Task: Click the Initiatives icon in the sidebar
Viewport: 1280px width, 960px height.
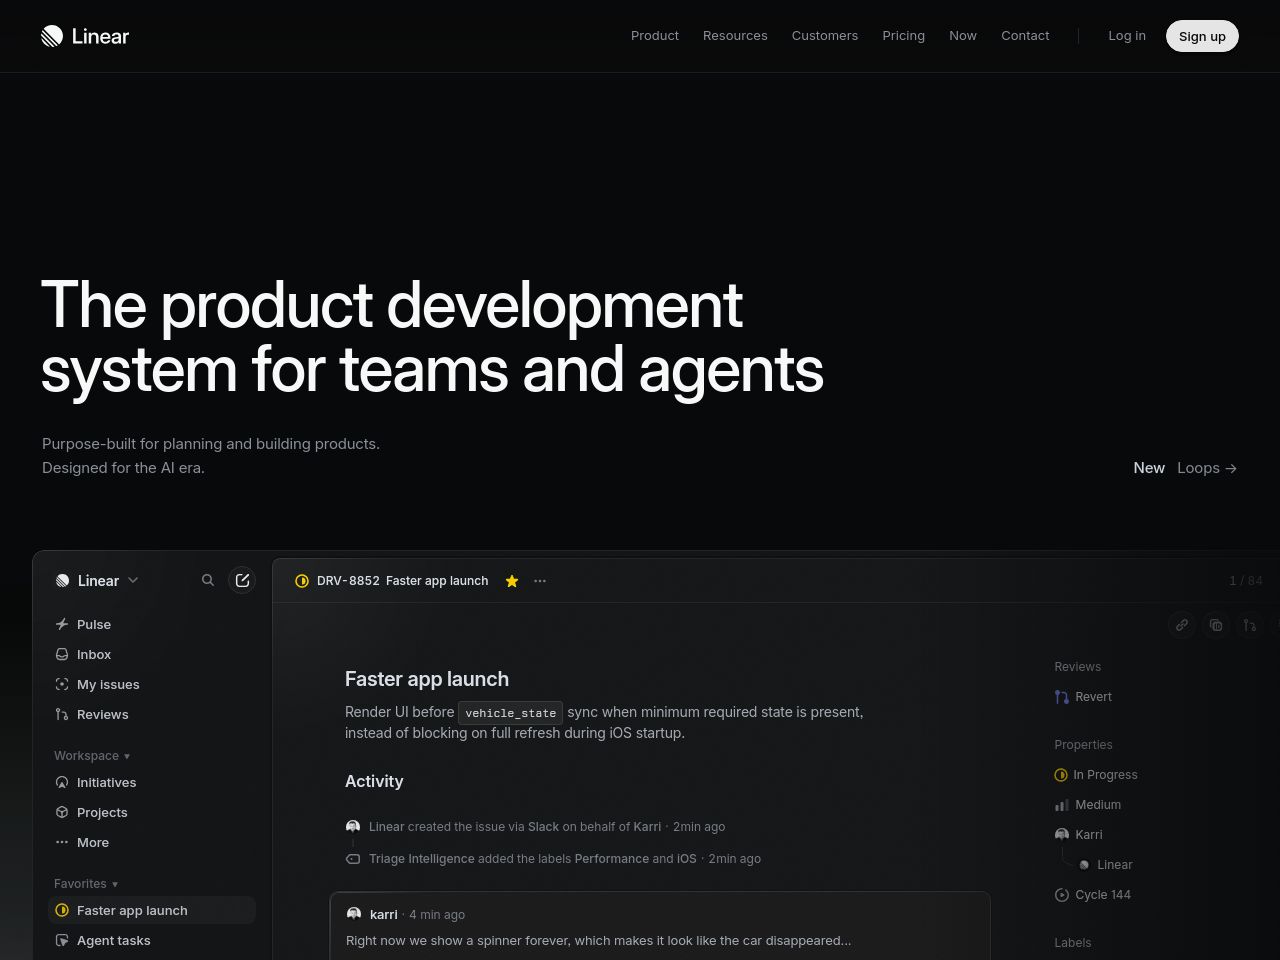Action: (x=62, y=782)
